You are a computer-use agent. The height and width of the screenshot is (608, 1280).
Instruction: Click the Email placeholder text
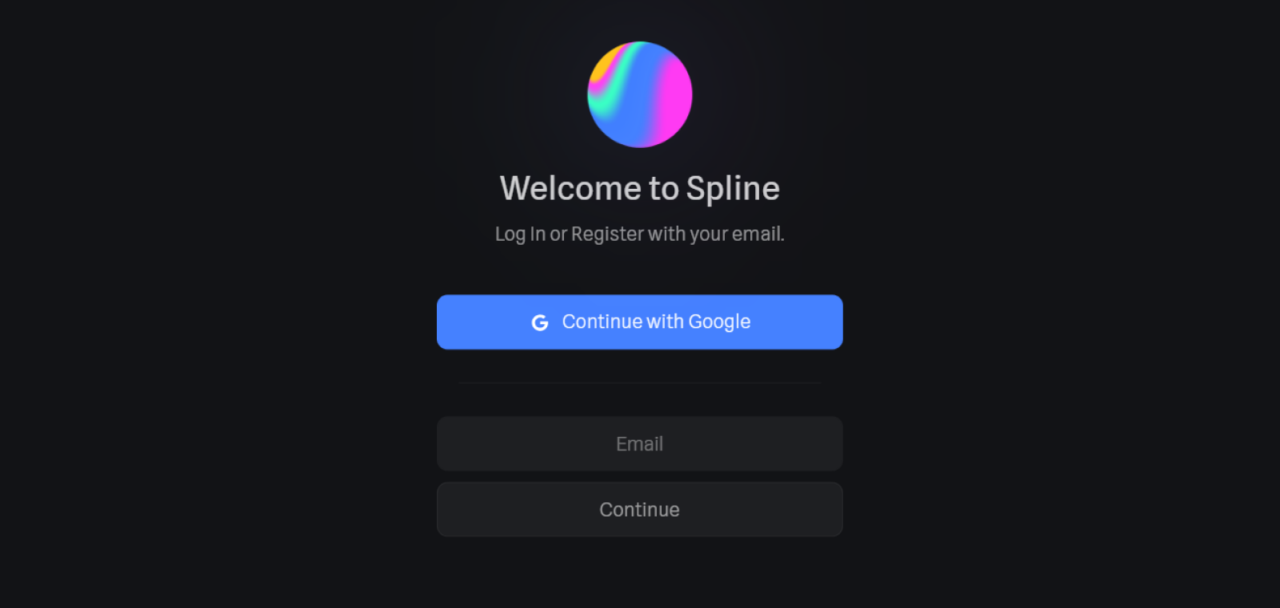pos(640,444)
